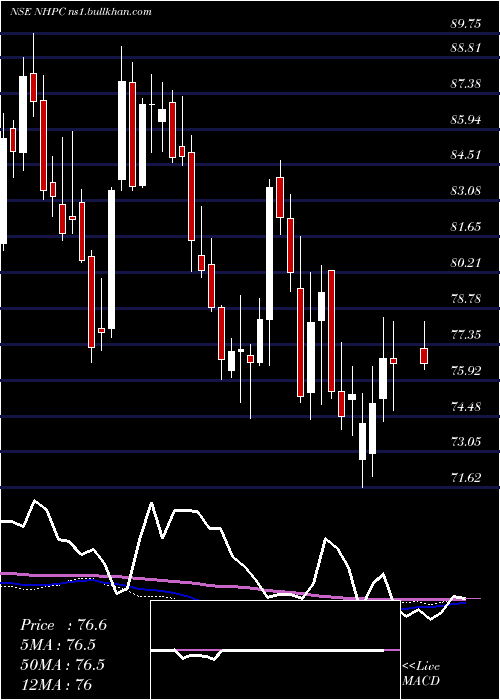Click the 89.75 price axis label
The height and width of the screenshot is (700, 500).
point(466,24)
